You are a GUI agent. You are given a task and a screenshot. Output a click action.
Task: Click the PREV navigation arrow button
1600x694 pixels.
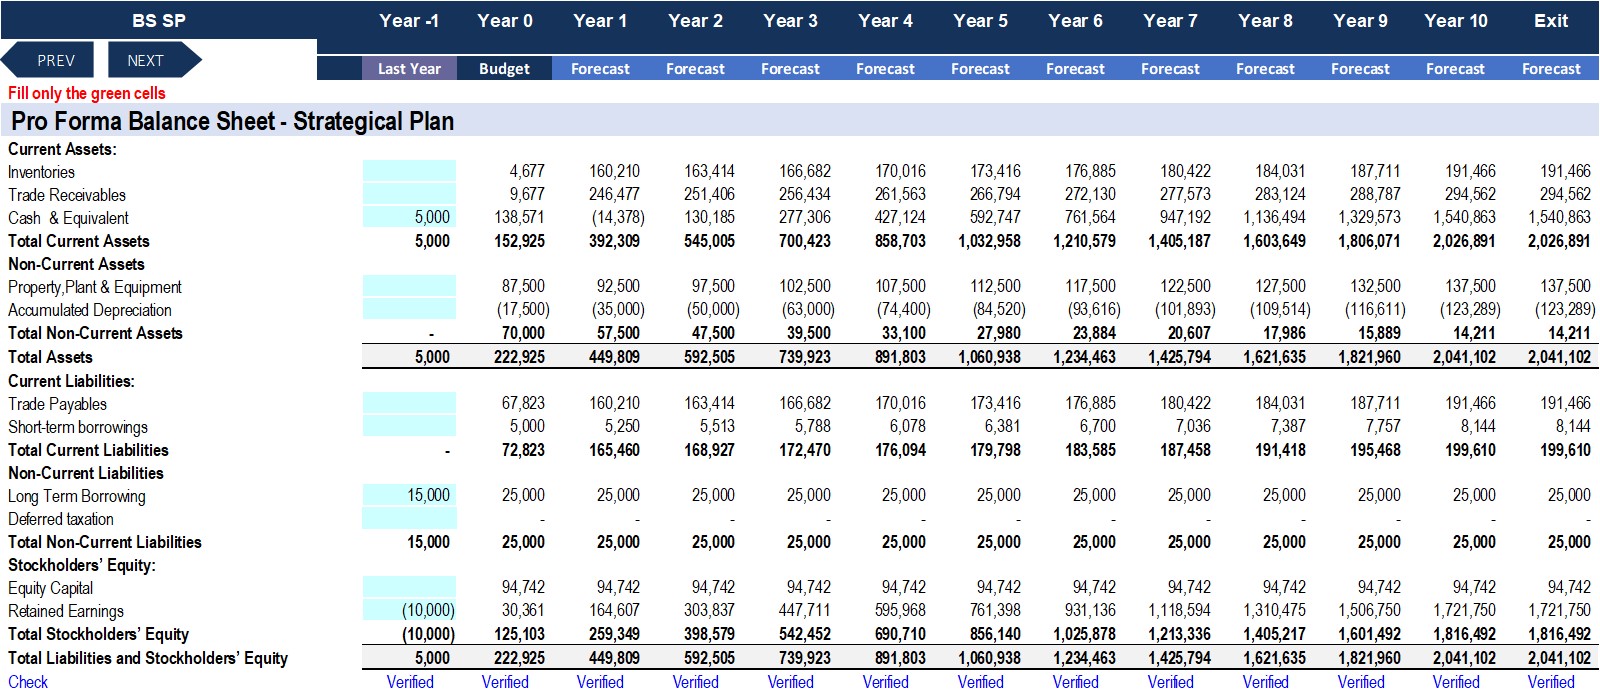(x=48, y=60)
